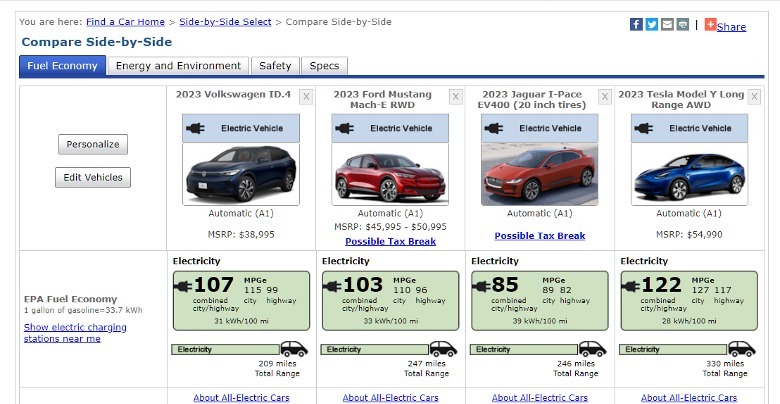
Task: Open the Safety tab
Action: pyautogui.click(x=275, y=66)
